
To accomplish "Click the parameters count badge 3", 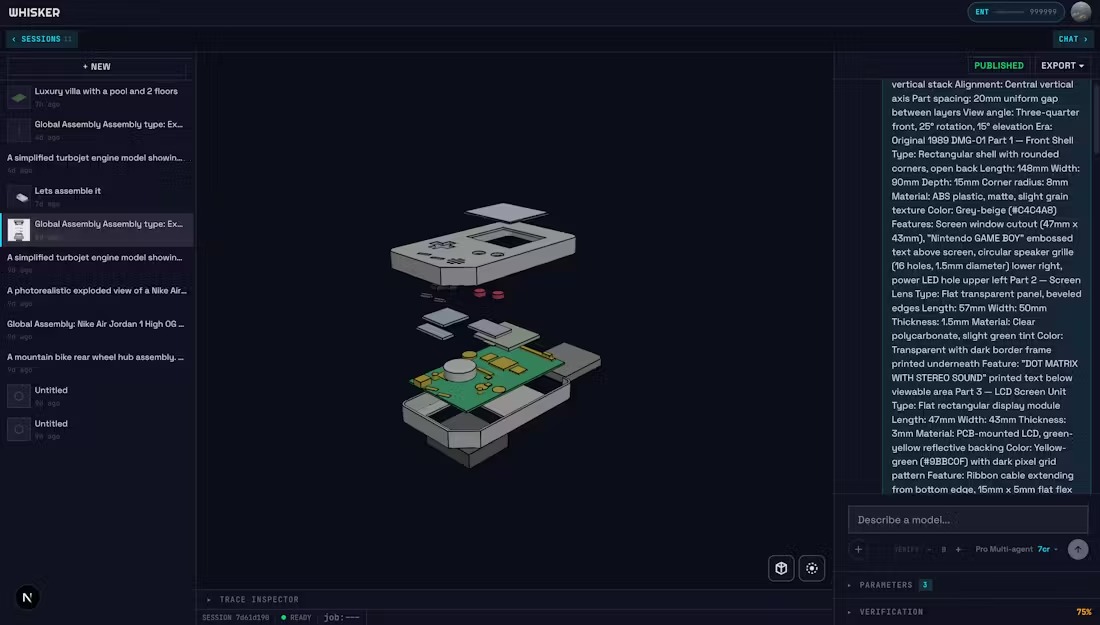I will pyautogui.click(x=925, y=585).
